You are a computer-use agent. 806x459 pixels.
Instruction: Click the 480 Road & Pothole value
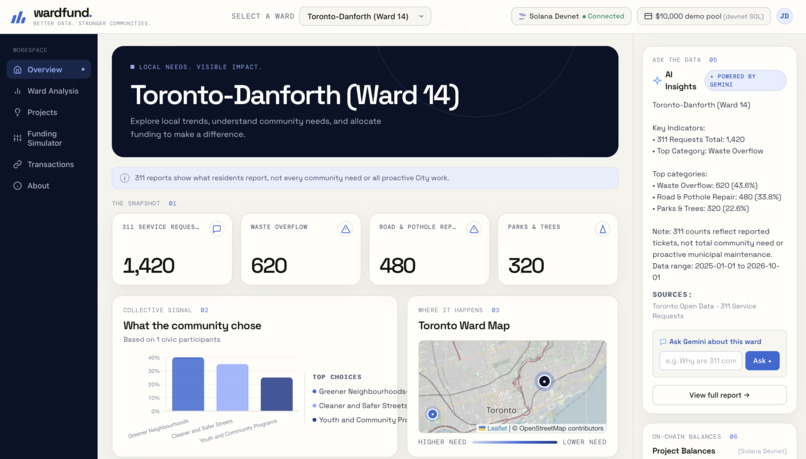[x=397, y=266]
